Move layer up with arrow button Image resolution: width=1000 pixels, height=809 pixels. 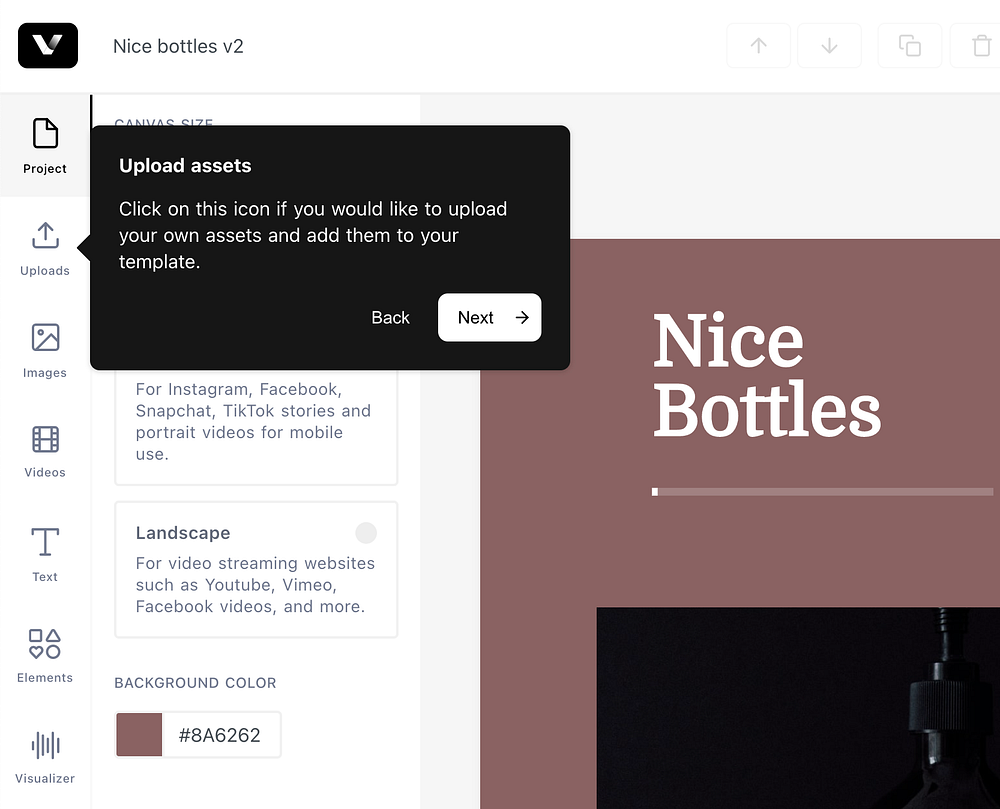coord(758,45)
